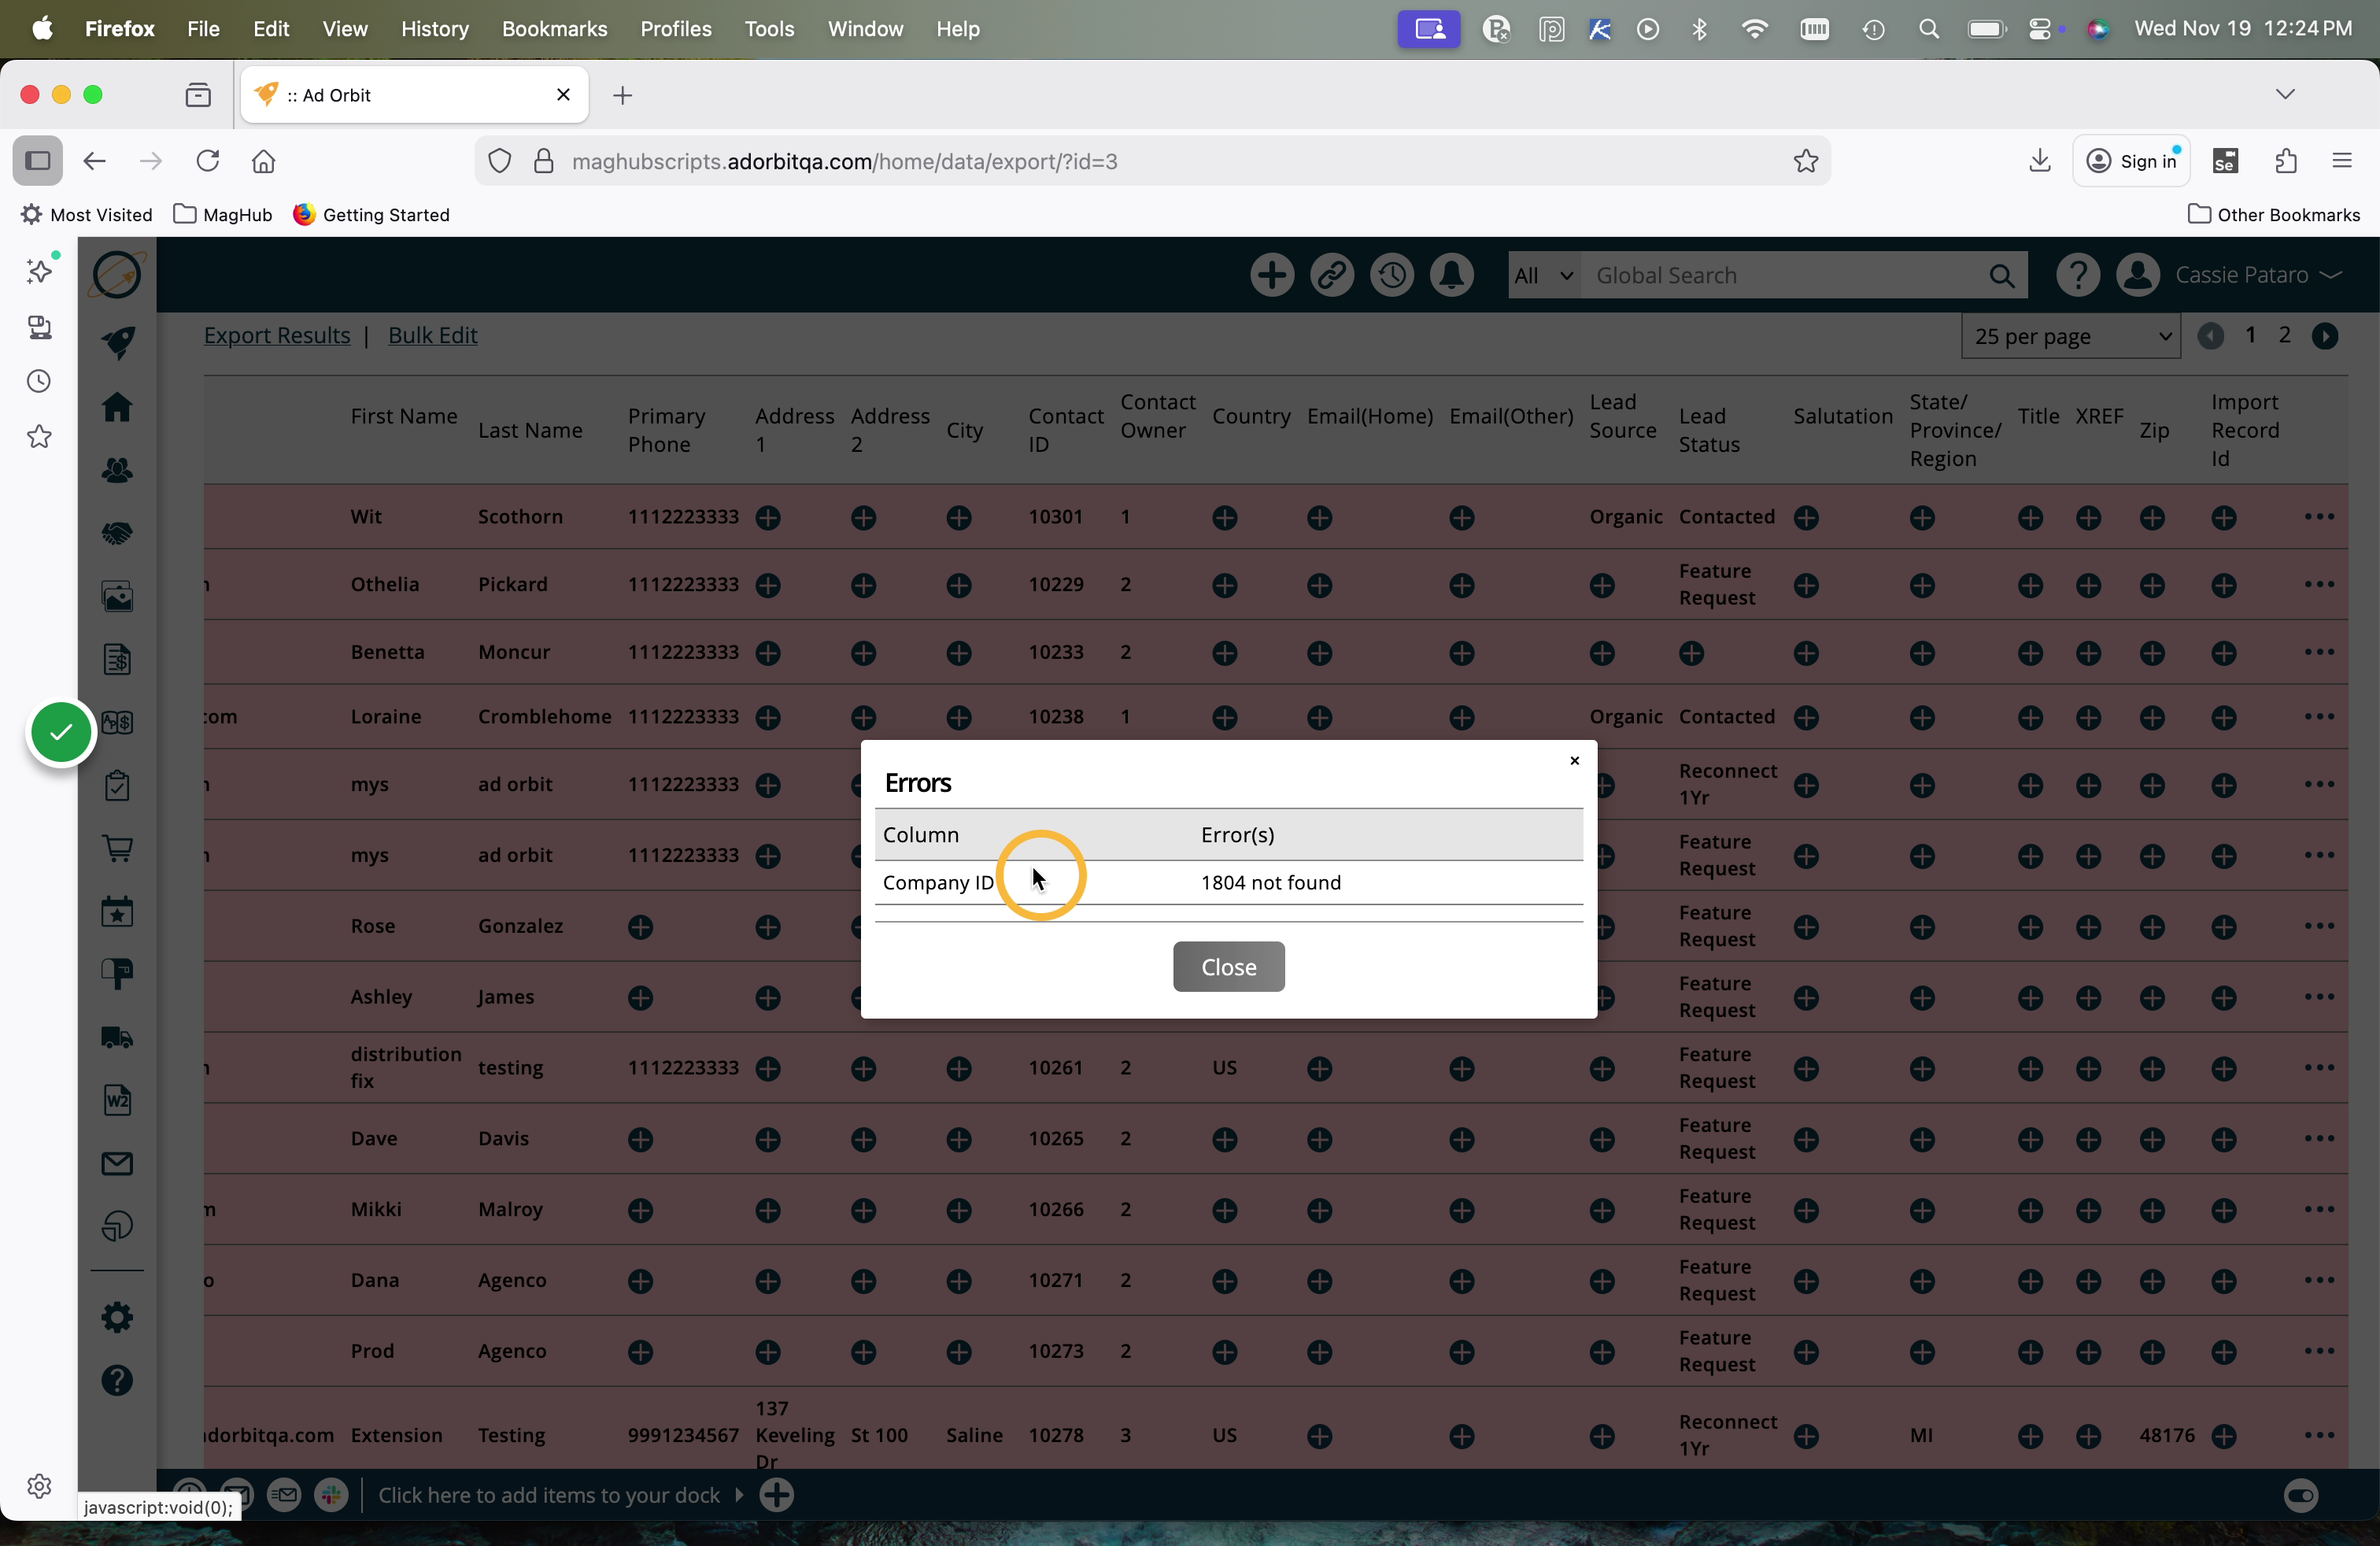Toggle the Firefox sidebar button
Viewport: 2380px width, 1546px height.
tap(38, 161)
